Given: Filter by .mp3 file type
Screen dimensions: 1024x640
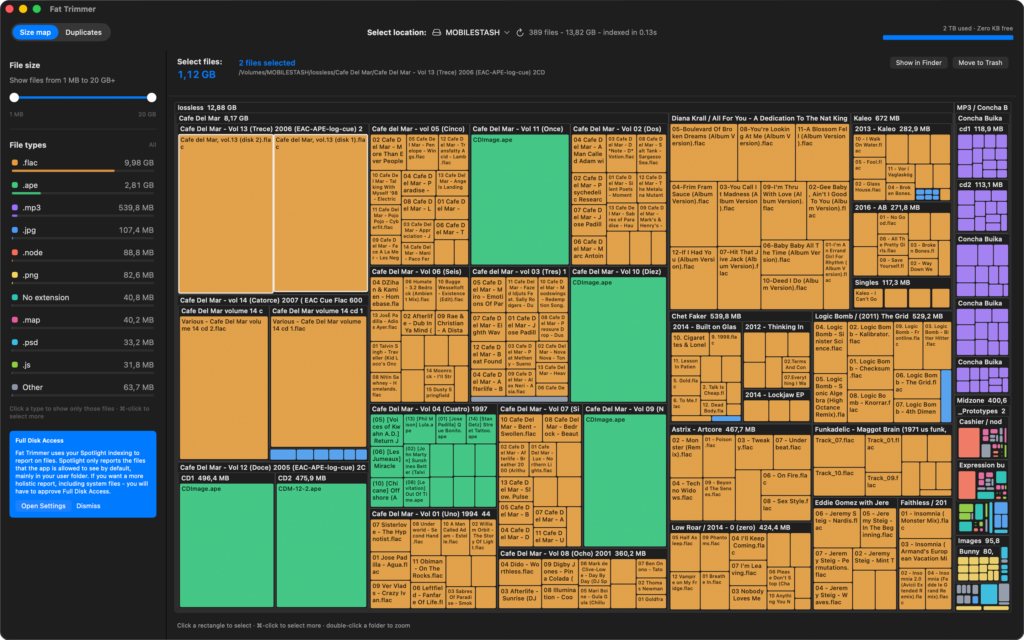Looking at the screenshot, I should pos(82,208).
